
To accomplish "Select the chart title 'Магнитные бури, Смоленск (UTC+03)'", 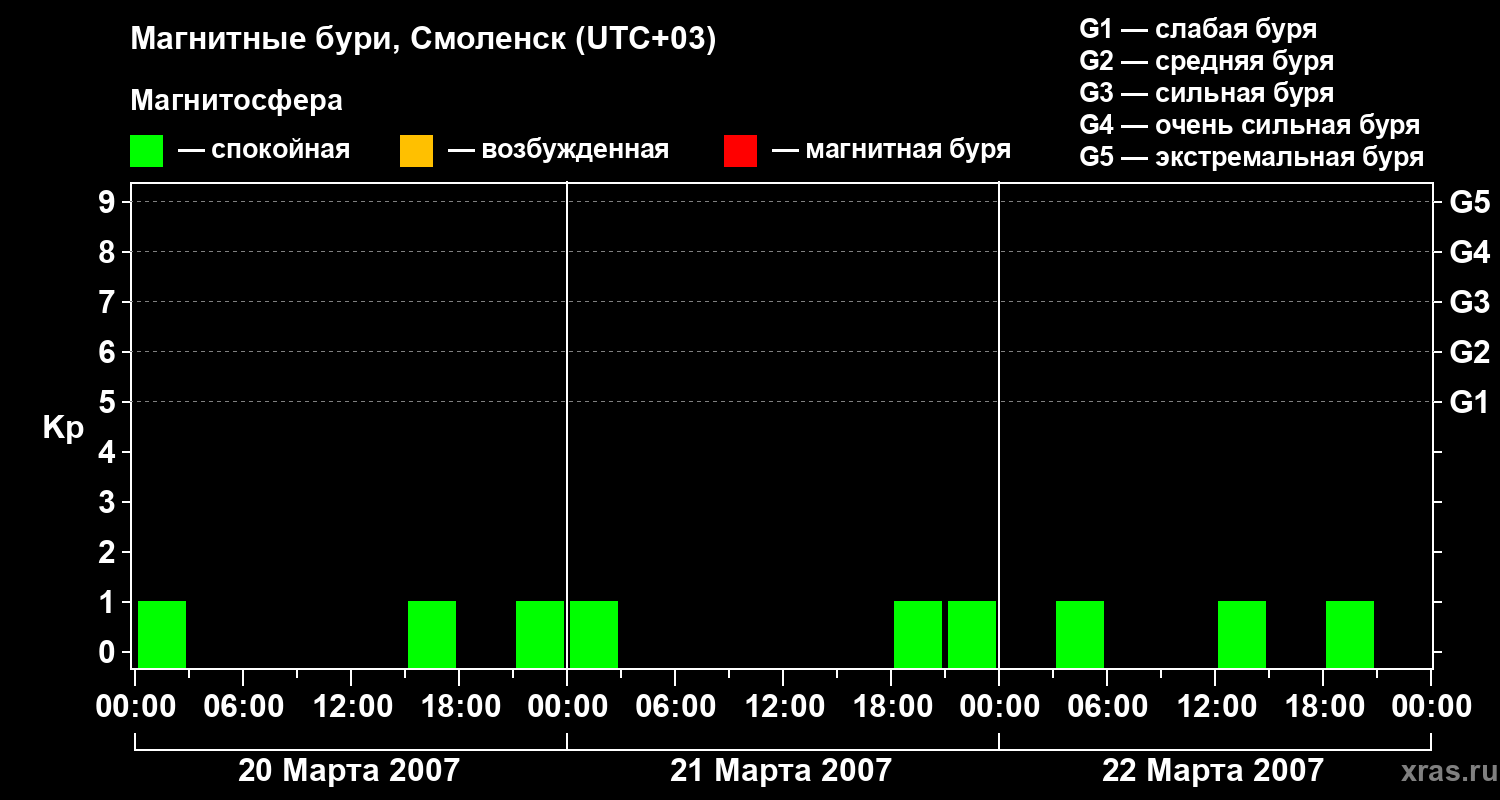I will (x=424, y=40).
